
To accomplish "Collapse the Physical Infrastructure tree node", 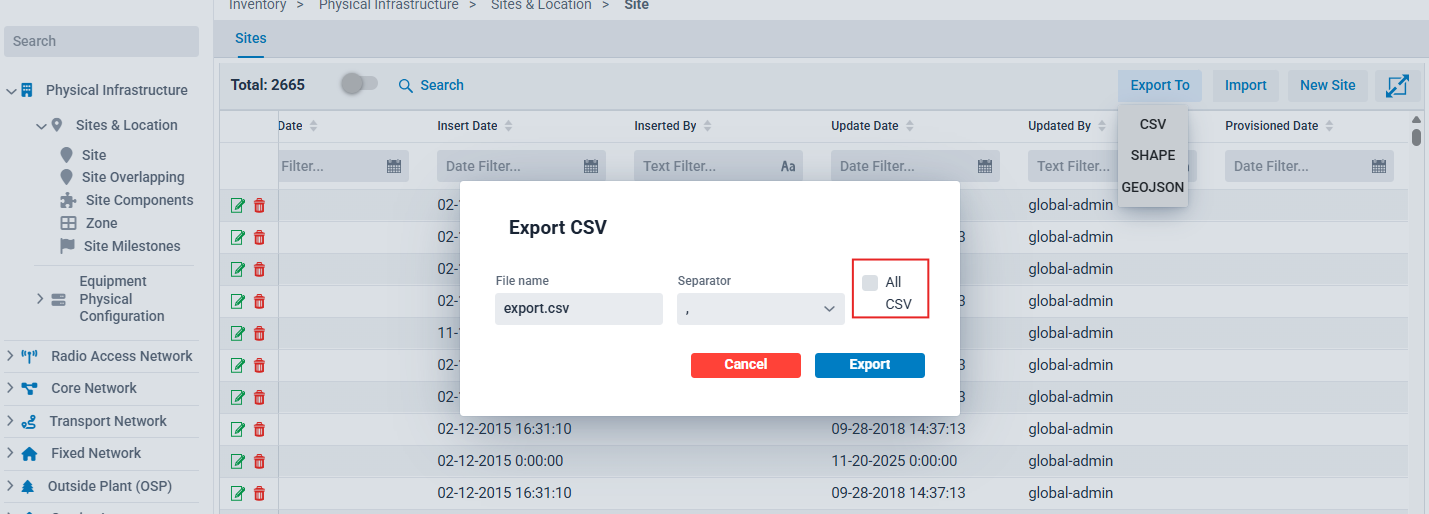I will [11, 91].
